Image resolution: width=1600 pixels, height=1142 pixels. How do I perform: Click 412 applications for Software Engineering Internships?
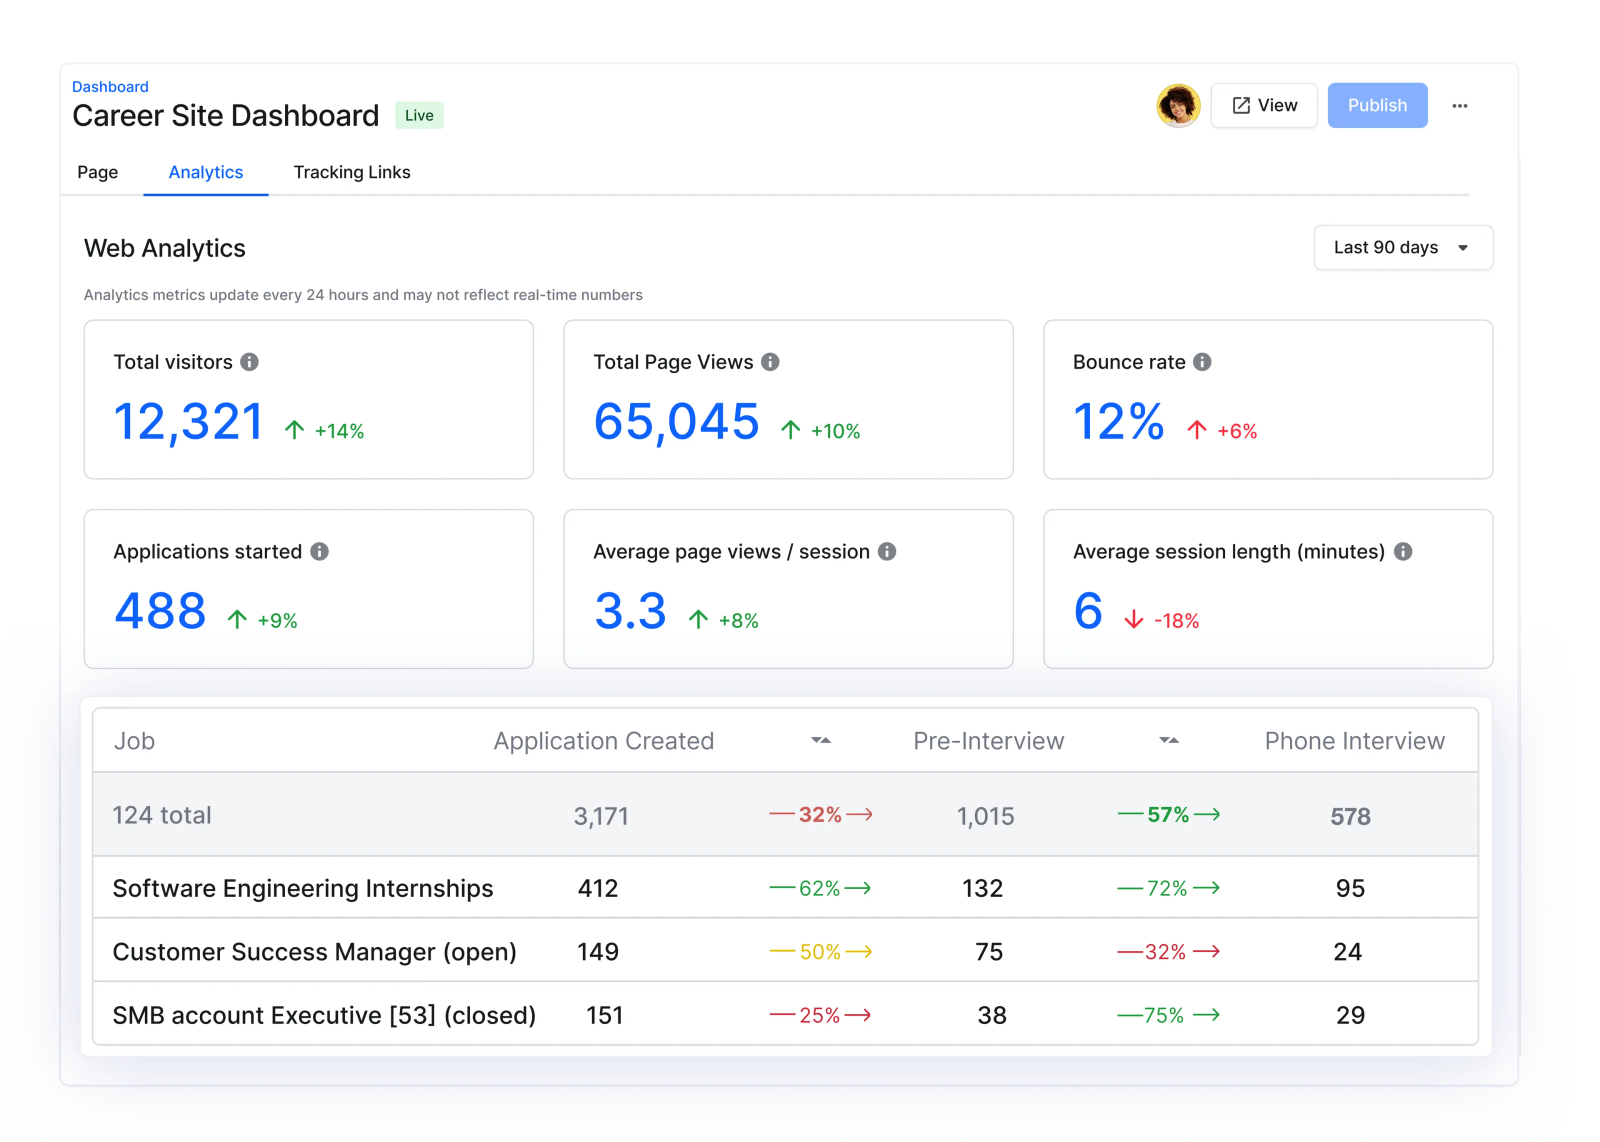point(598,888)
